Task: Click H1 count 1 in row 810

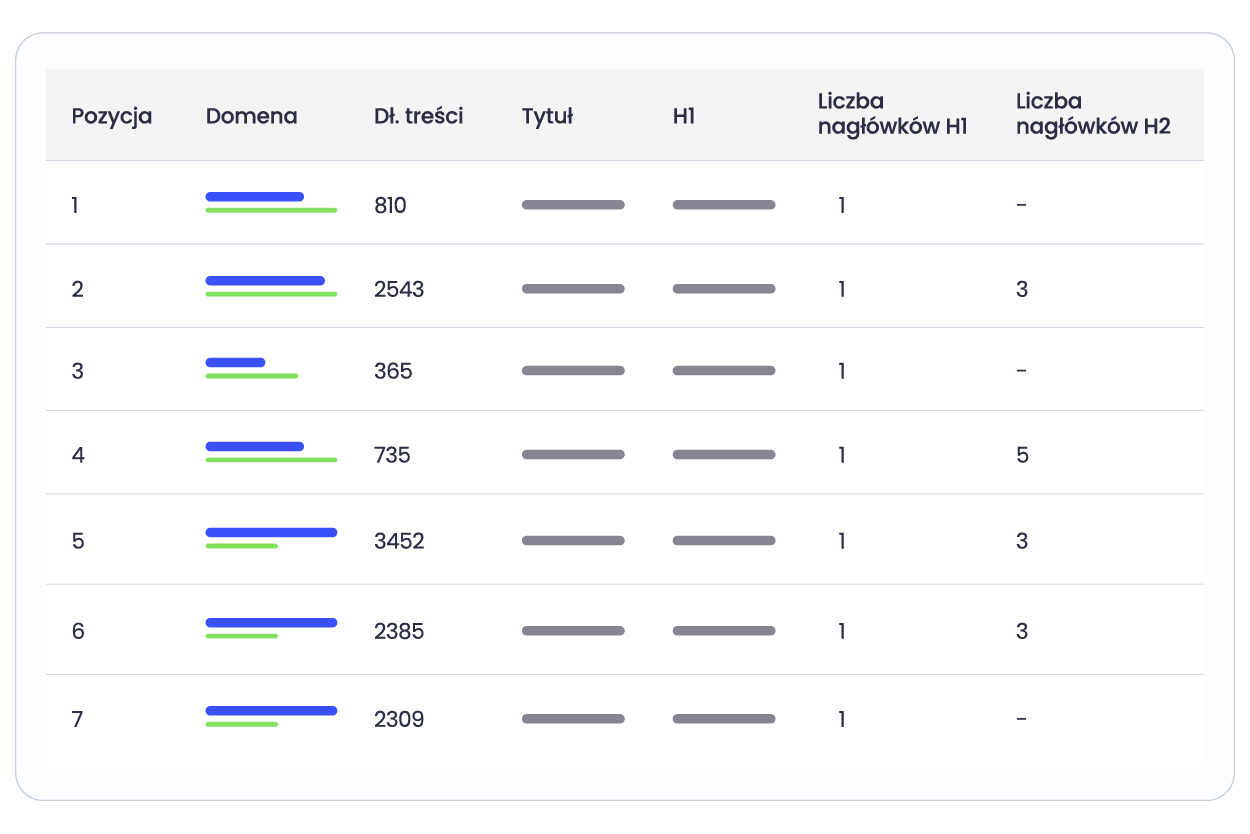Action: point(842,205)
